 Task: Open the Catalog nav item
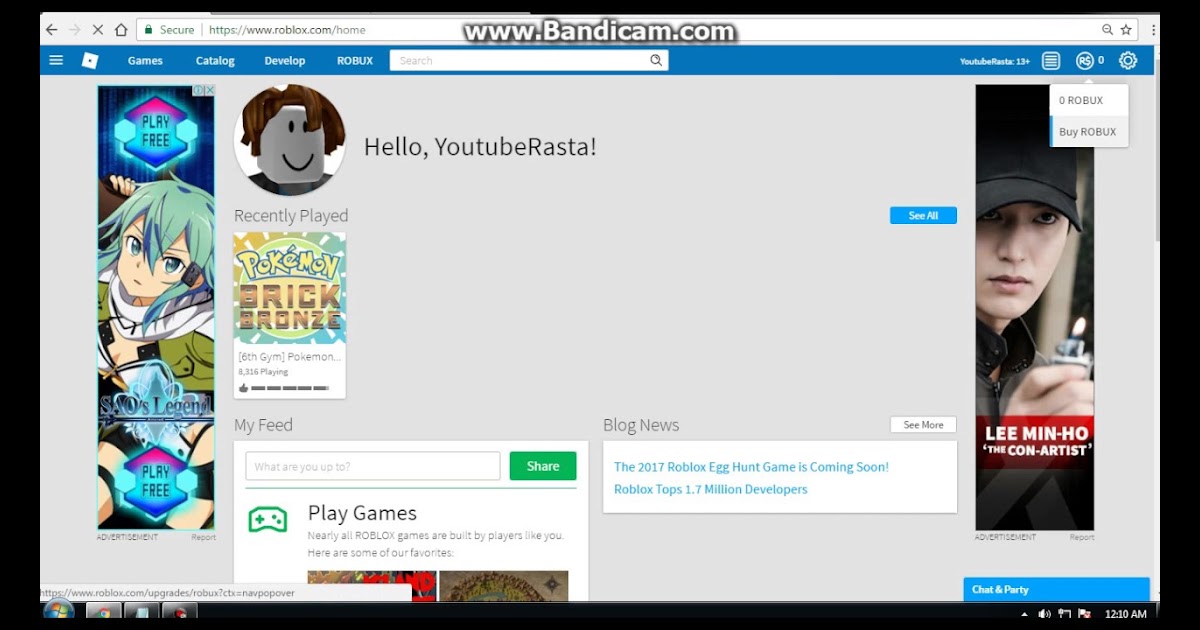(x=215, y=61)
